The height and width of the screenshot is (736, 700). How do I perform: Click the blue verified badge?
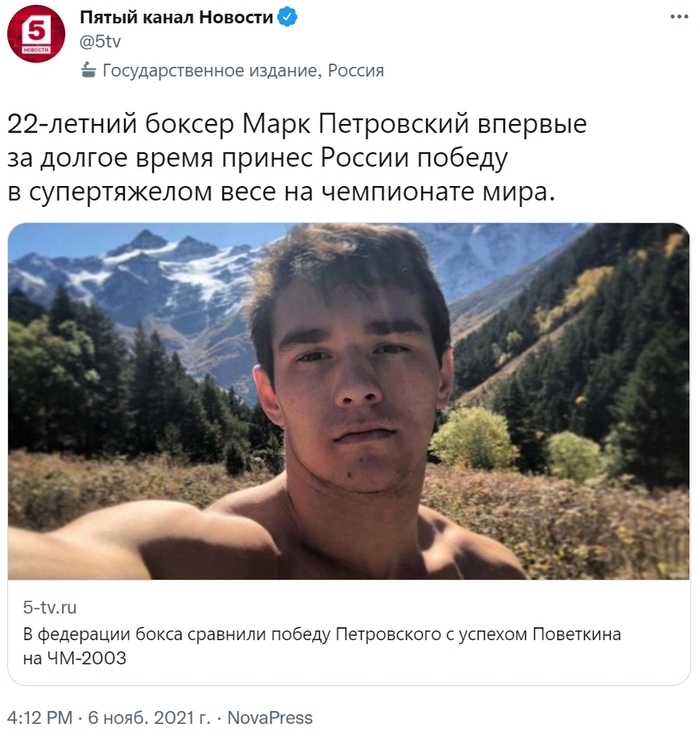pos(287,17)
